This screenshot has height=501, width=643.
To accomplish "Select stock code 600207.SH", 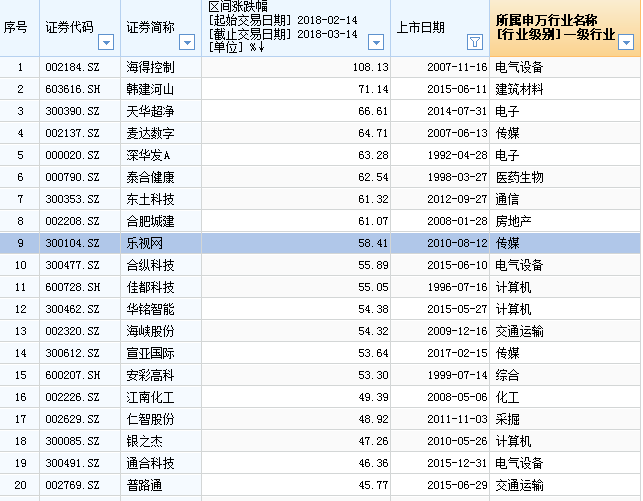I will (x=72, y=375).
